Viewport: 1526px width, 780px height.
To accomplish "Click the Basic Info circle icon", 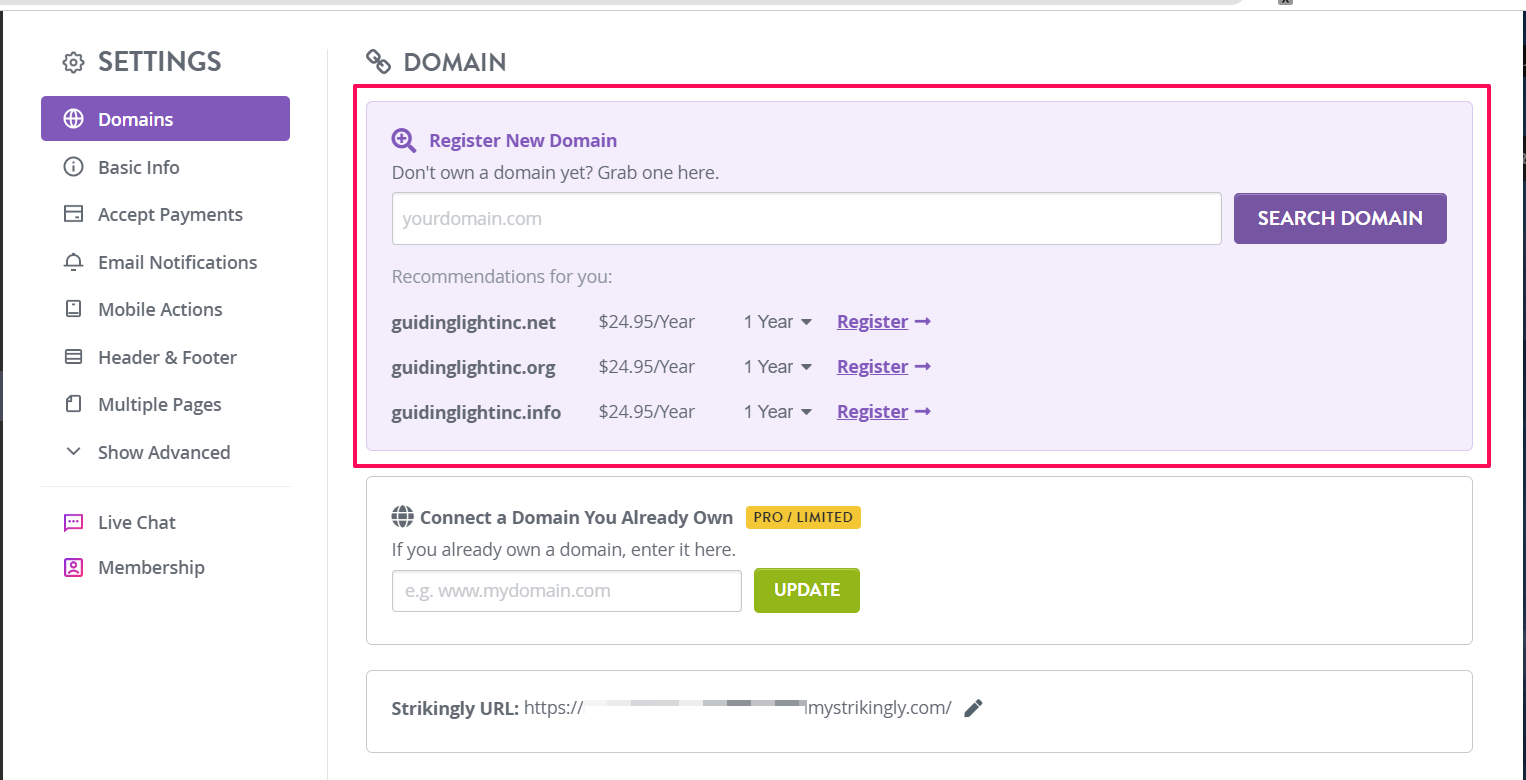I will 73,167.
